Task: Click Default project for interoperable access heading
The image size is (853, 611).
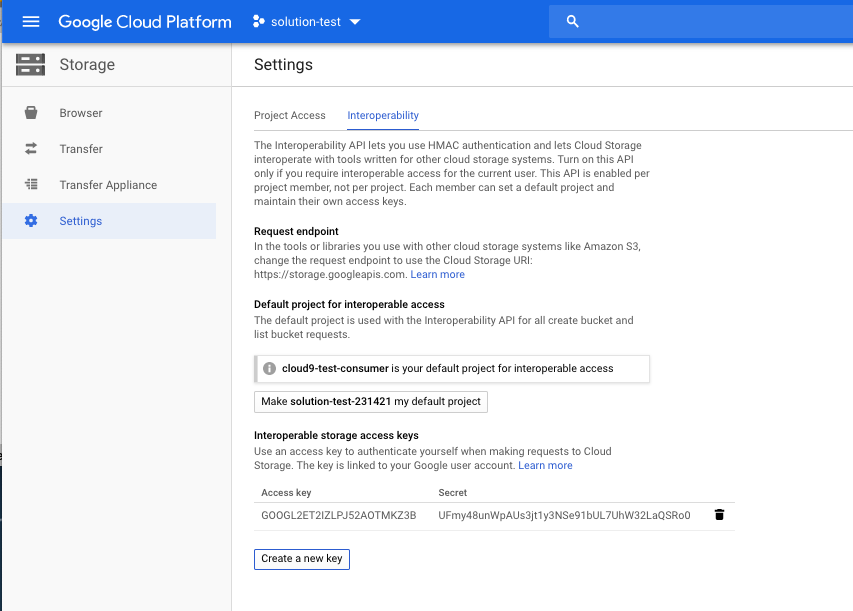Action: click(349, 304)
